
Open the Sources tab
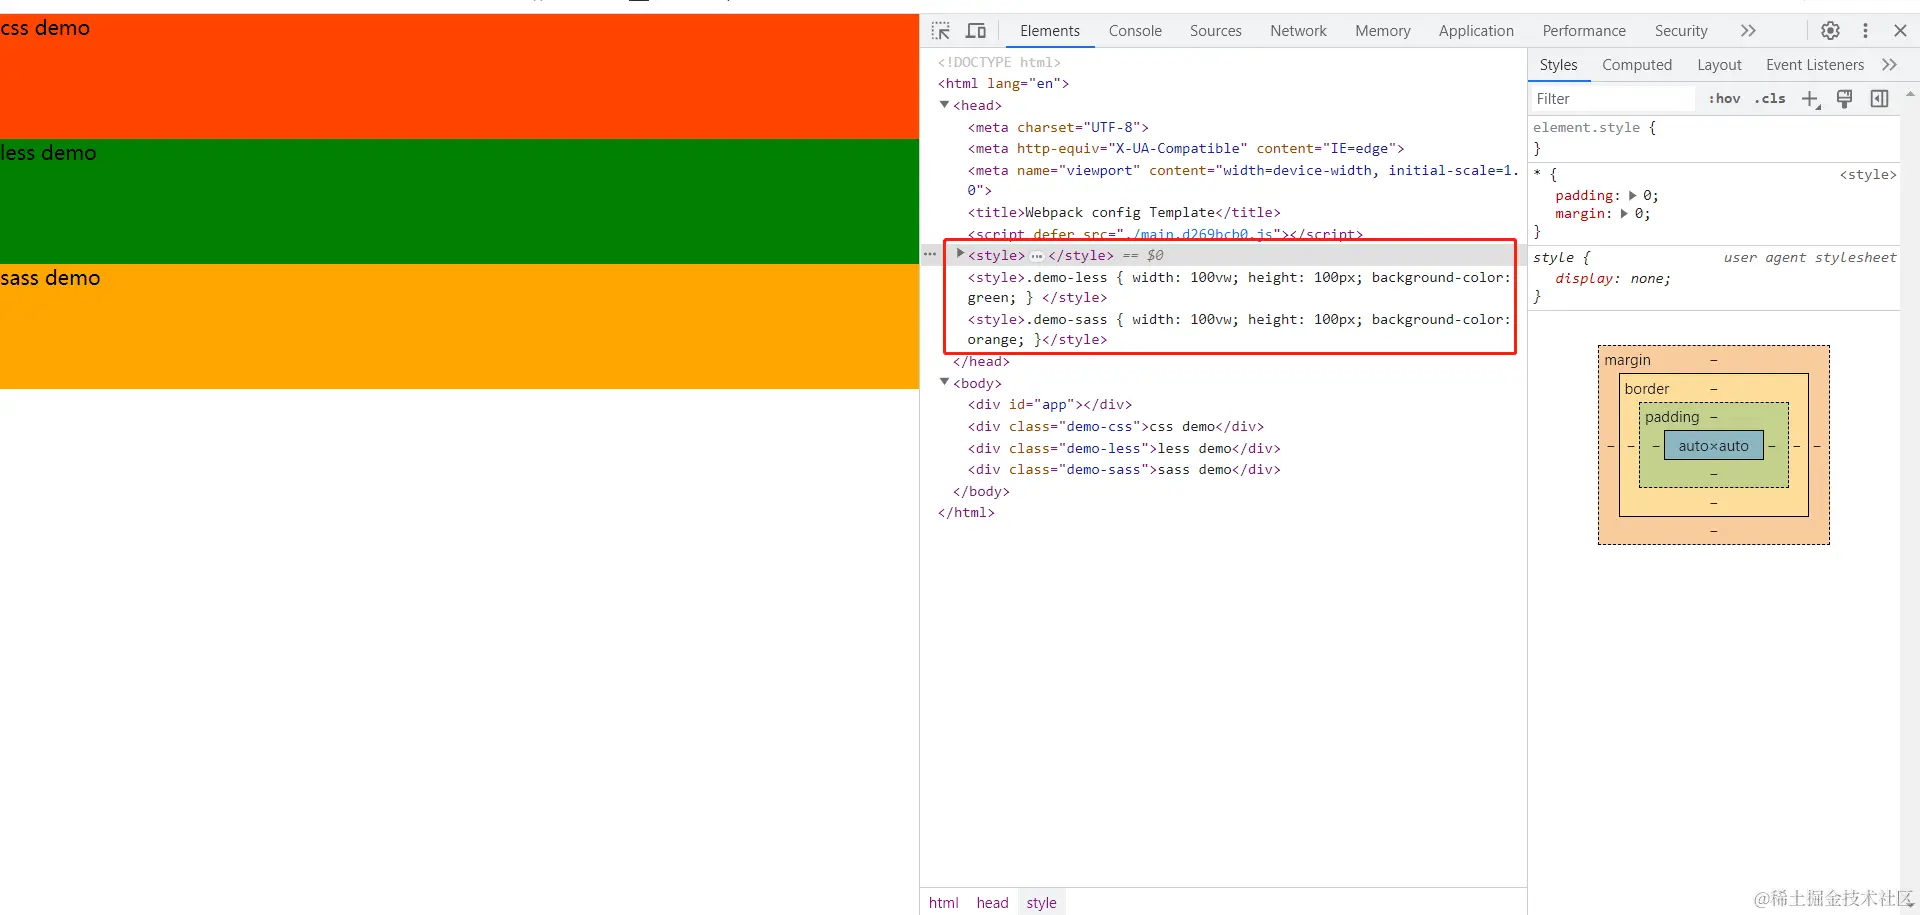pyautogui.click(x=1216, y=31)
